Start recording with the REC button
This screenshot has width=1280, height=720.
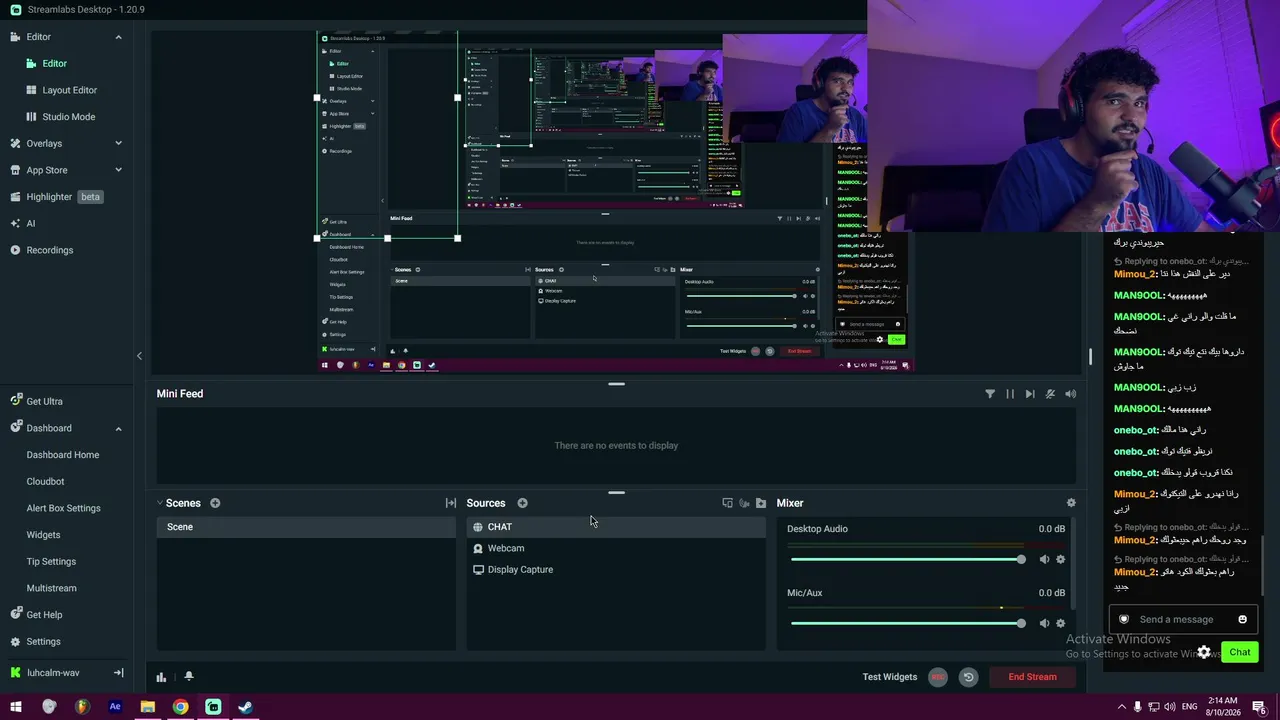coord(938,677)
